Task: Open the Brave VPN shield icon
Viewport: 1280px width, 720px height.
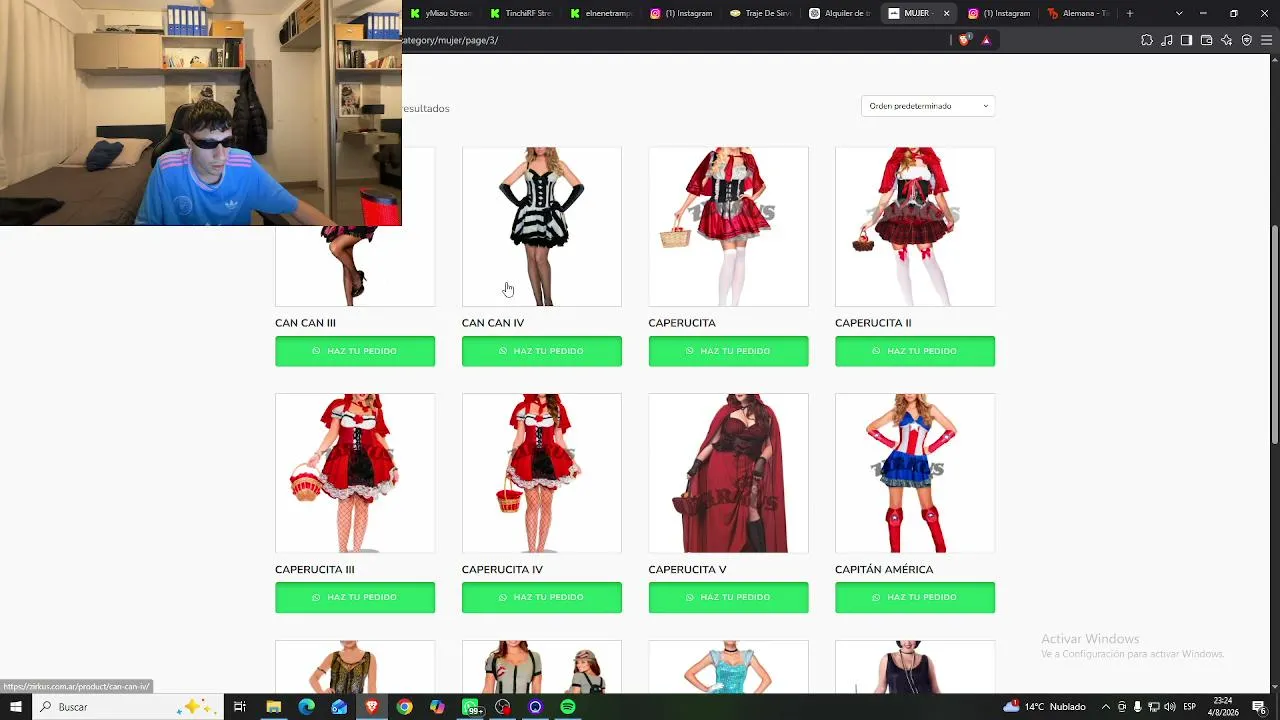Action: coord(1246,40)
